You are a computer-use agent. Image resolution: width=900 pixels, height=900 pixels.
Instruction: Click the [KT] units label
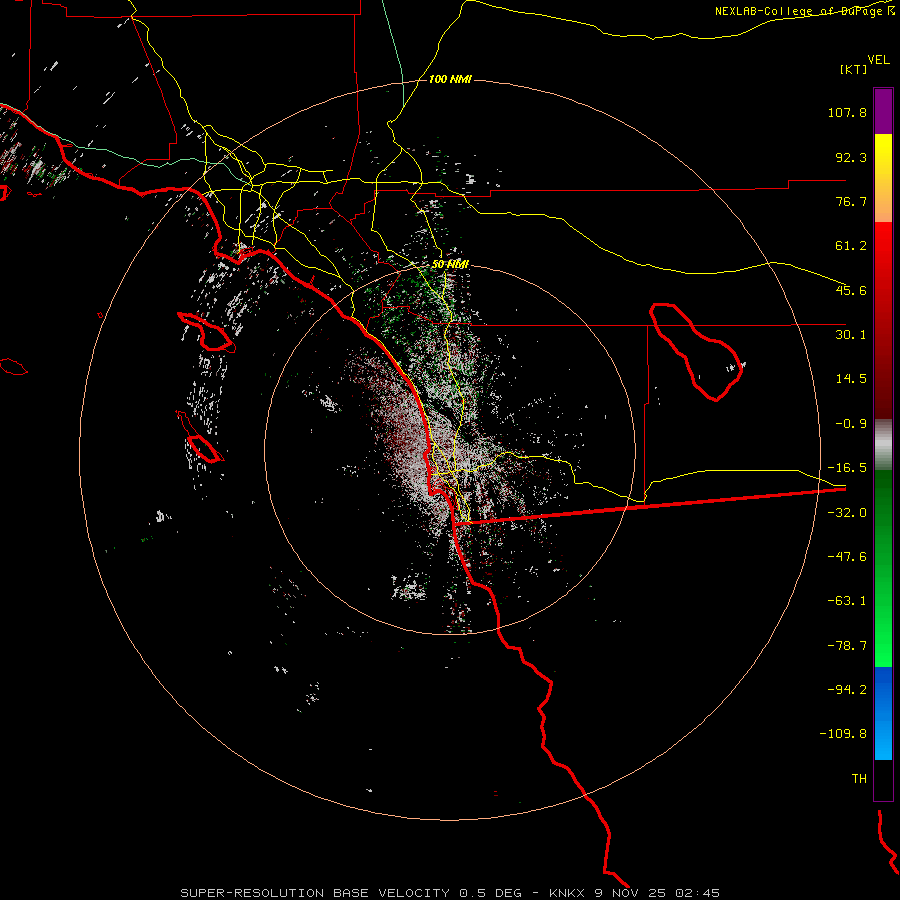point(854,69)
